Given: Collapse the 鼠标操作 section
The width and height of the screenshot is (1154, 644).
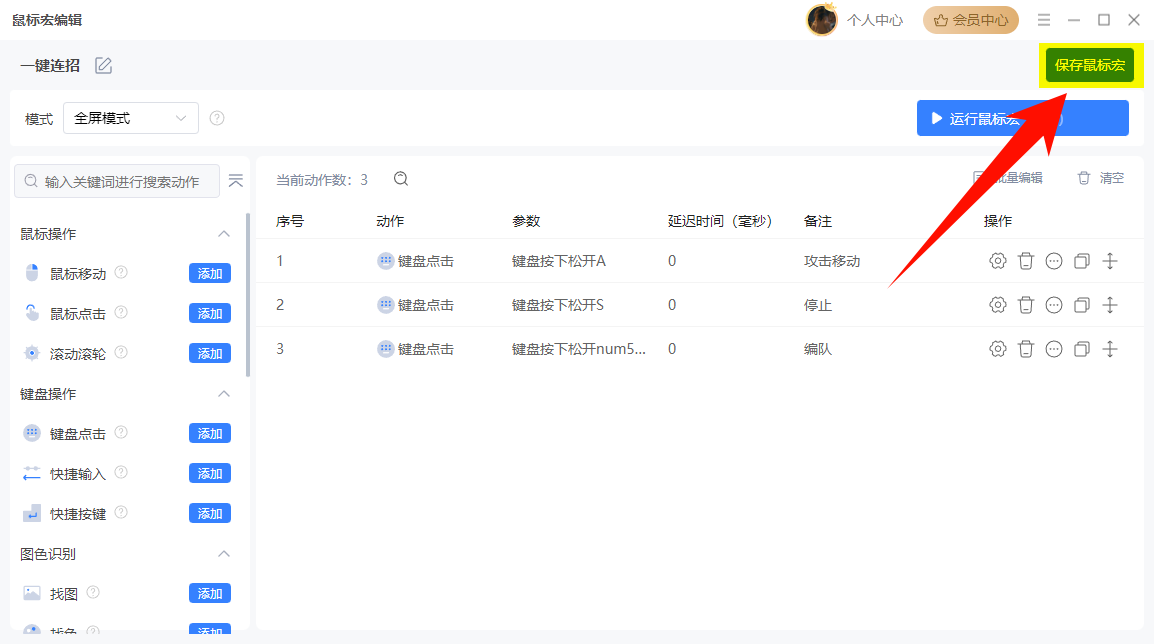Looking at the screenshot, I should [224, 233].
